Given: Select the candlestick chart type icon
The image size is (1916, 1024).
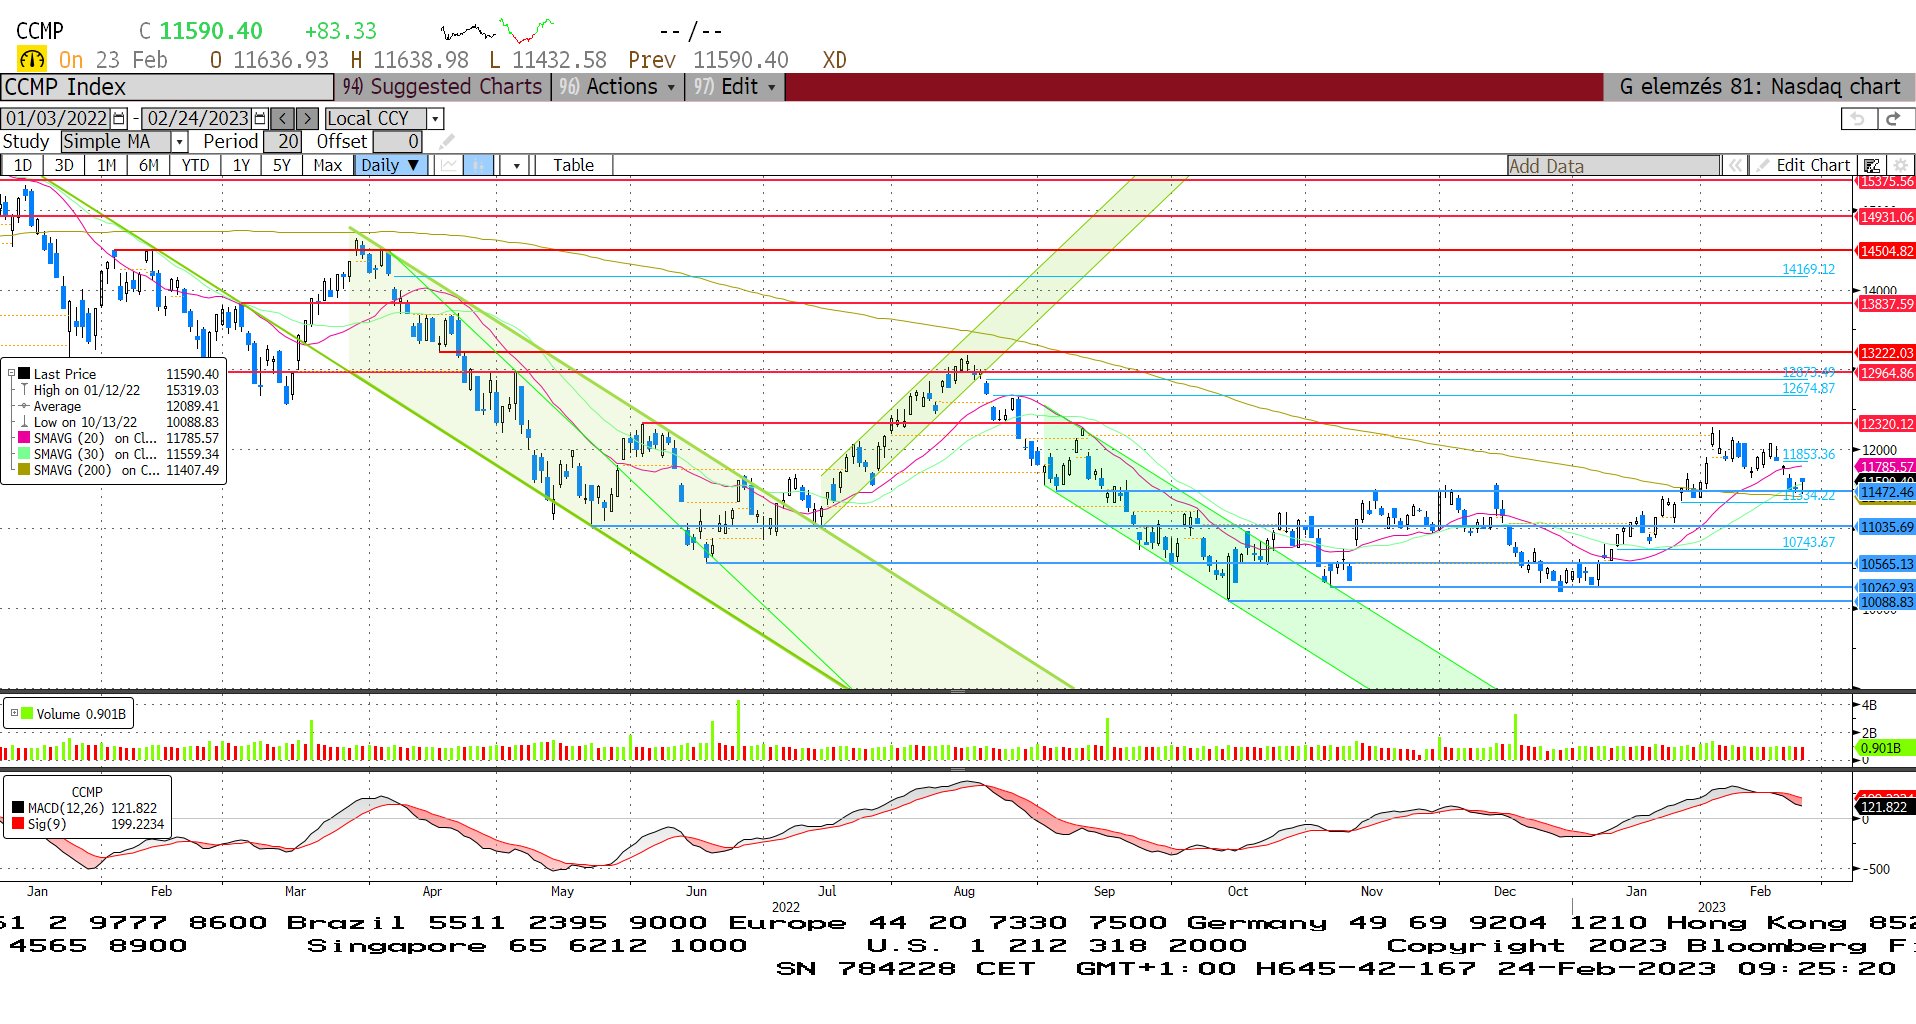Looking at the screenshot, I should coord(479,165).
